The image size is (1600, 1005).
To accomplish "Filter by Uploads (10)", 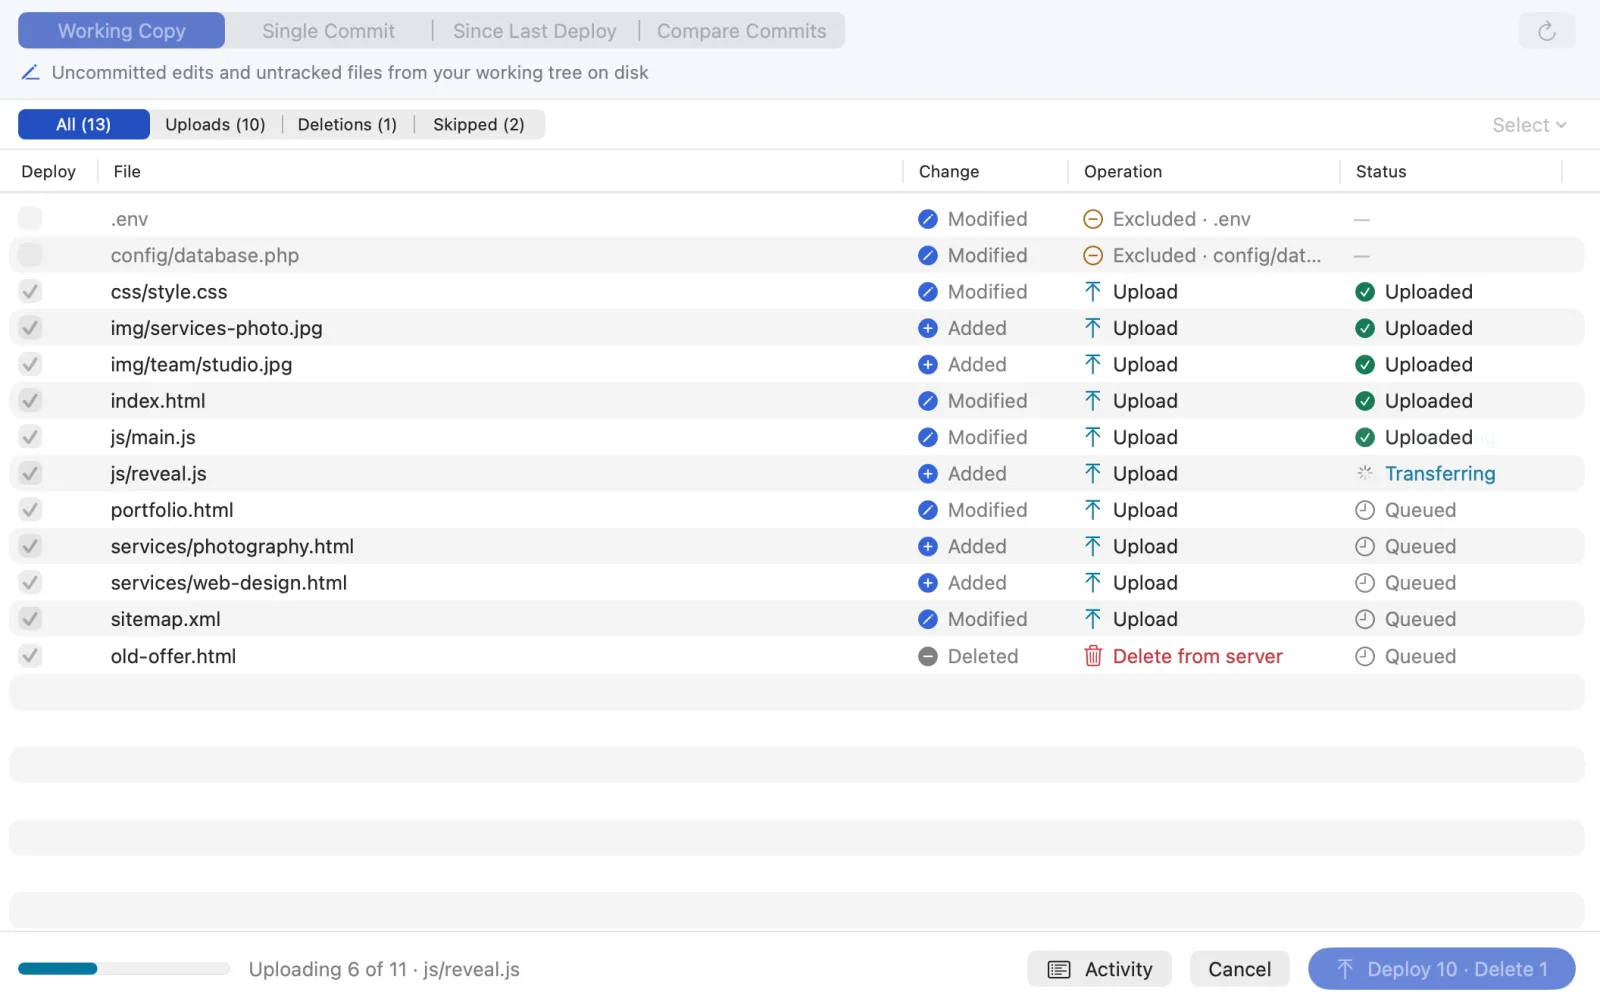I will [x=215, y=124].
